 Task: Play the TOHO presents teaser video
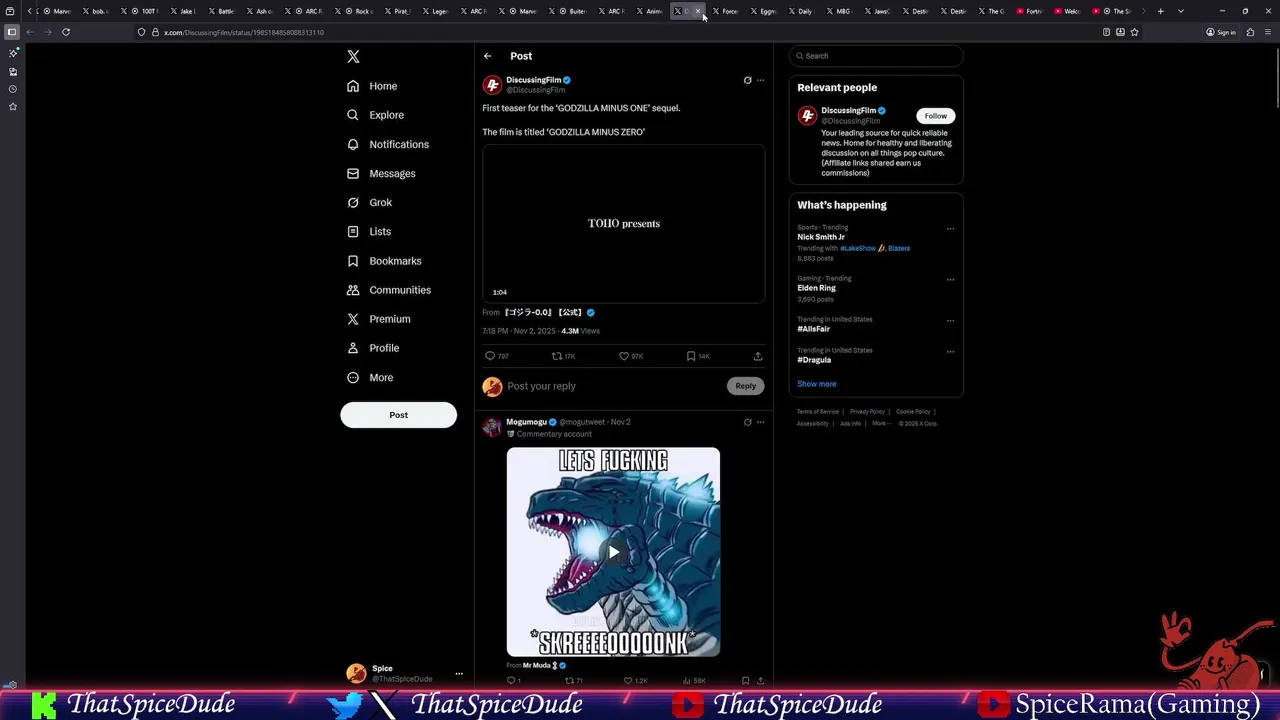coord(623,223)
